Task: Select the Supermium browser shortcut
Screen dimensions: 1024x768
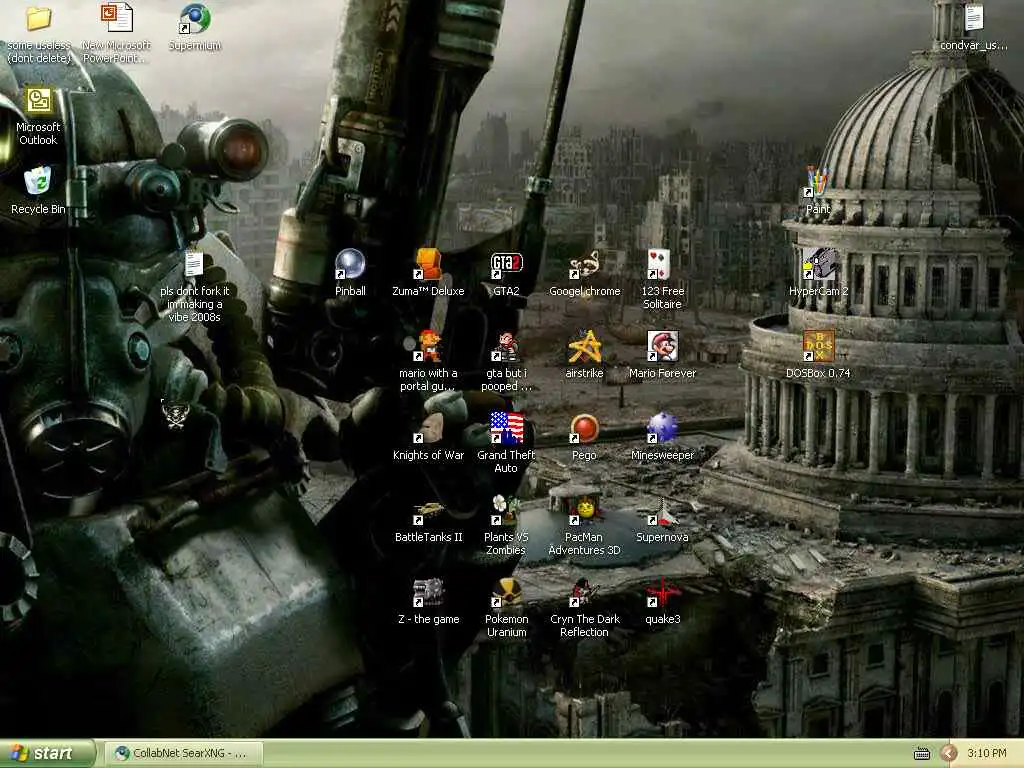Action: [195, 18]
